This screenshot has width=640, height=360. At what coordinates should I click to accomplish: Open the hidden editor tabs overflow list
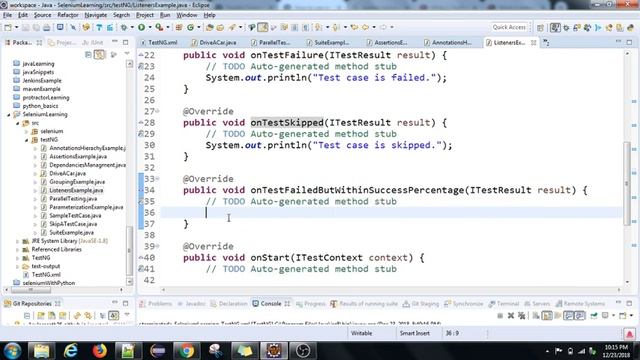coord(546,42)
